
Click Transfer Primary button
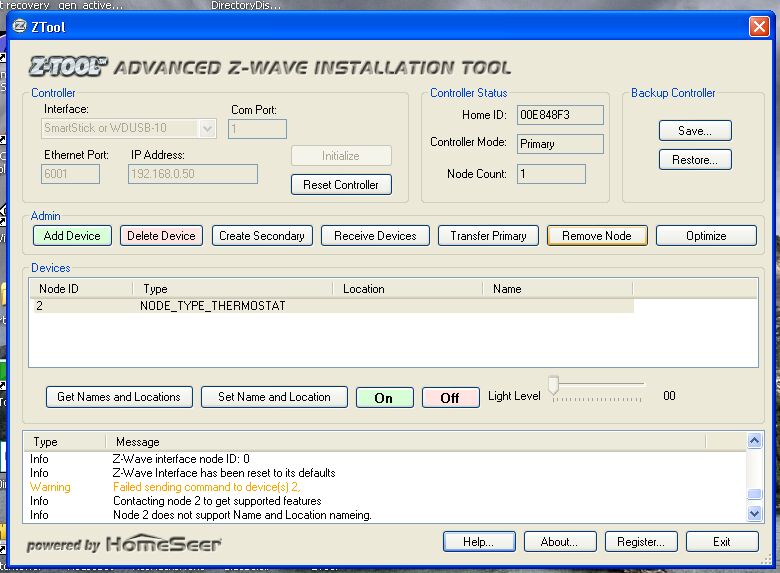pos(488,236)
